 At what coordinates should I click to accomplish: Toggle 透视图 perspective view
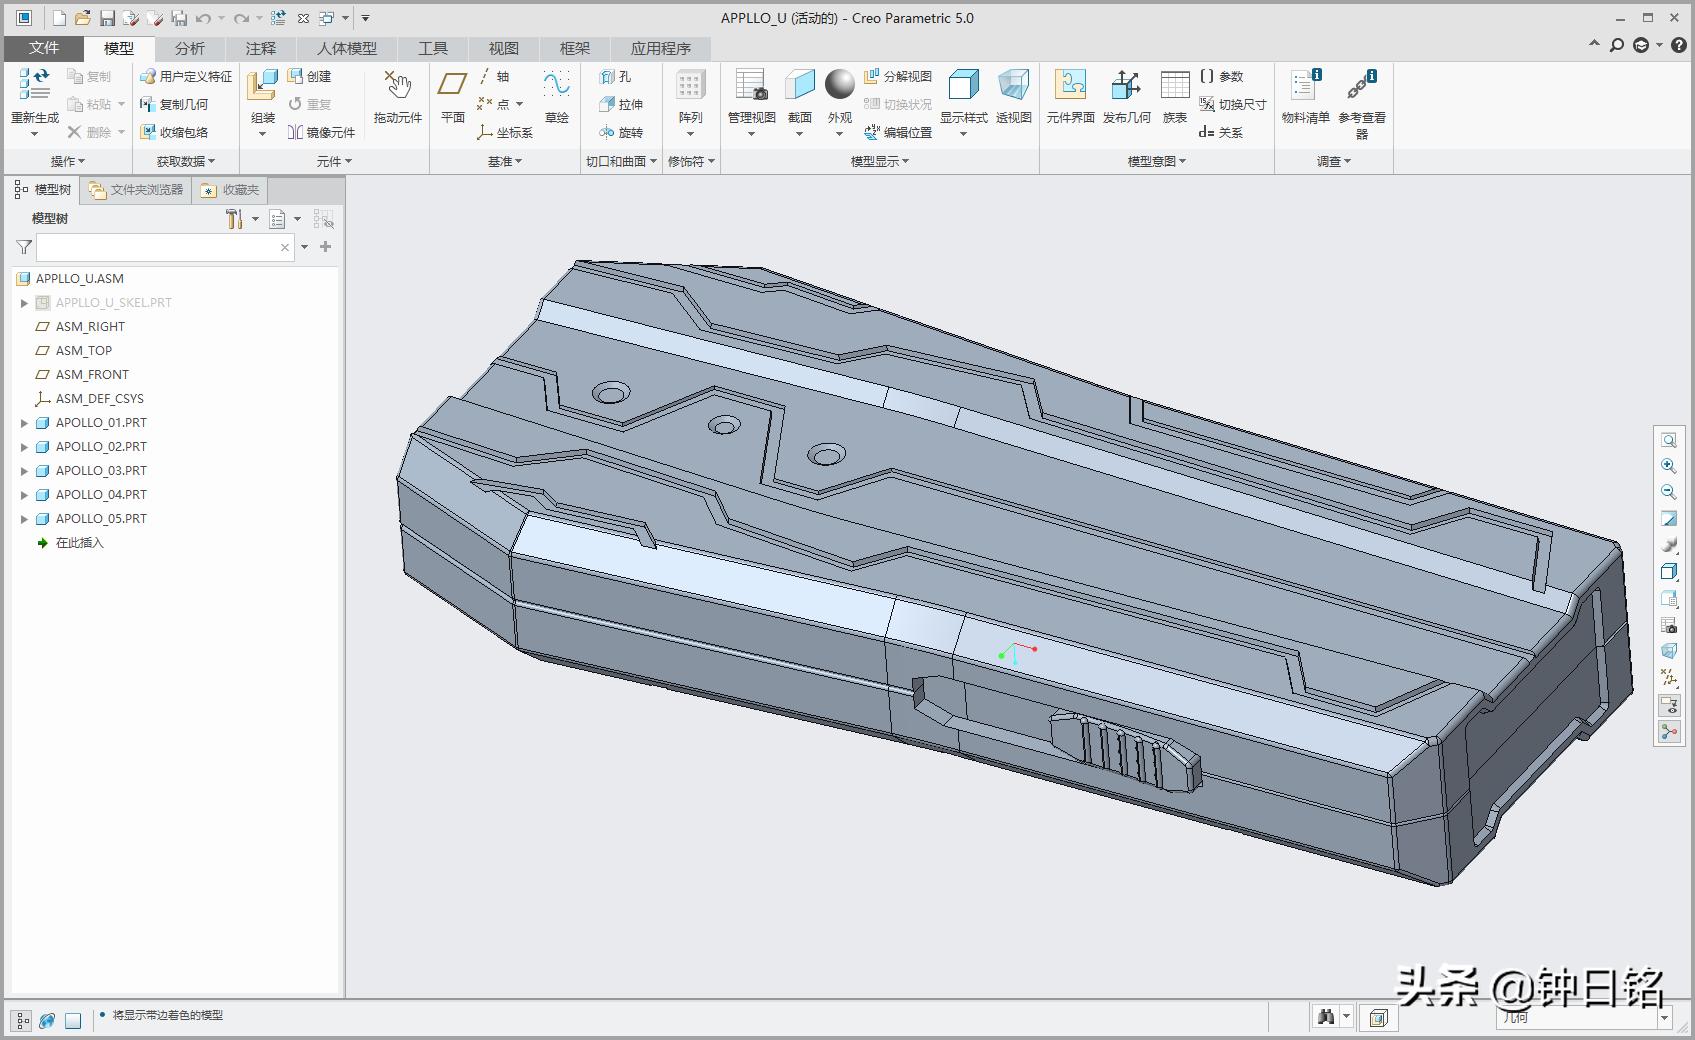[x=1013, y=86]
